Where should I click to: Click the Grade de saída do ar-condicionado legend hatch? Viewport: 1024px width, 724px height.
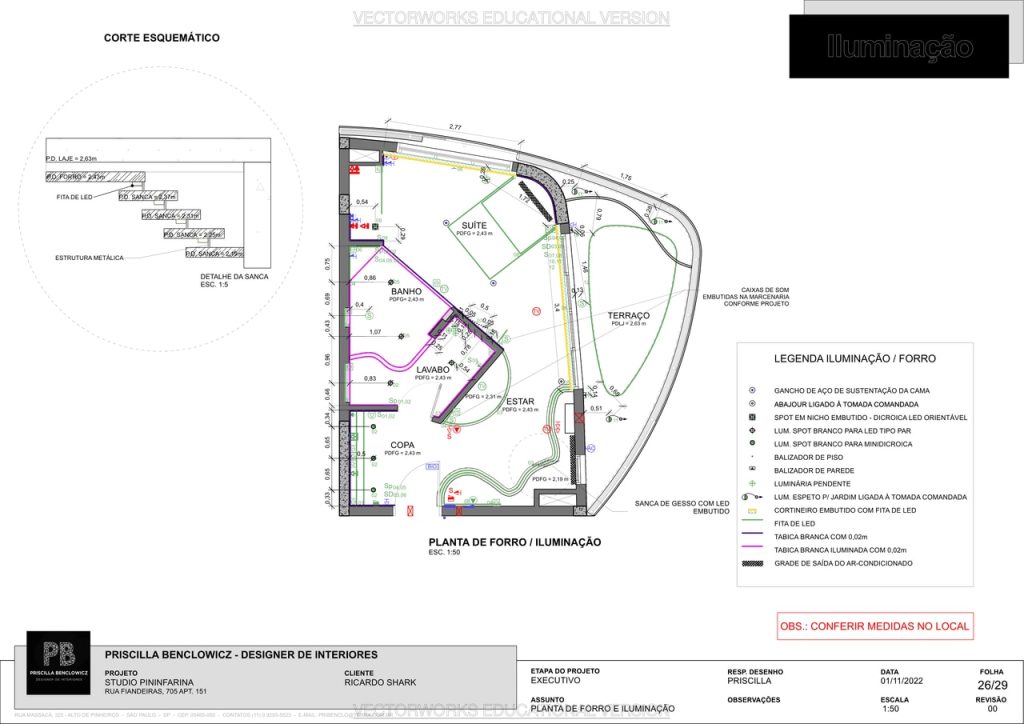click(x=752, y=563)
